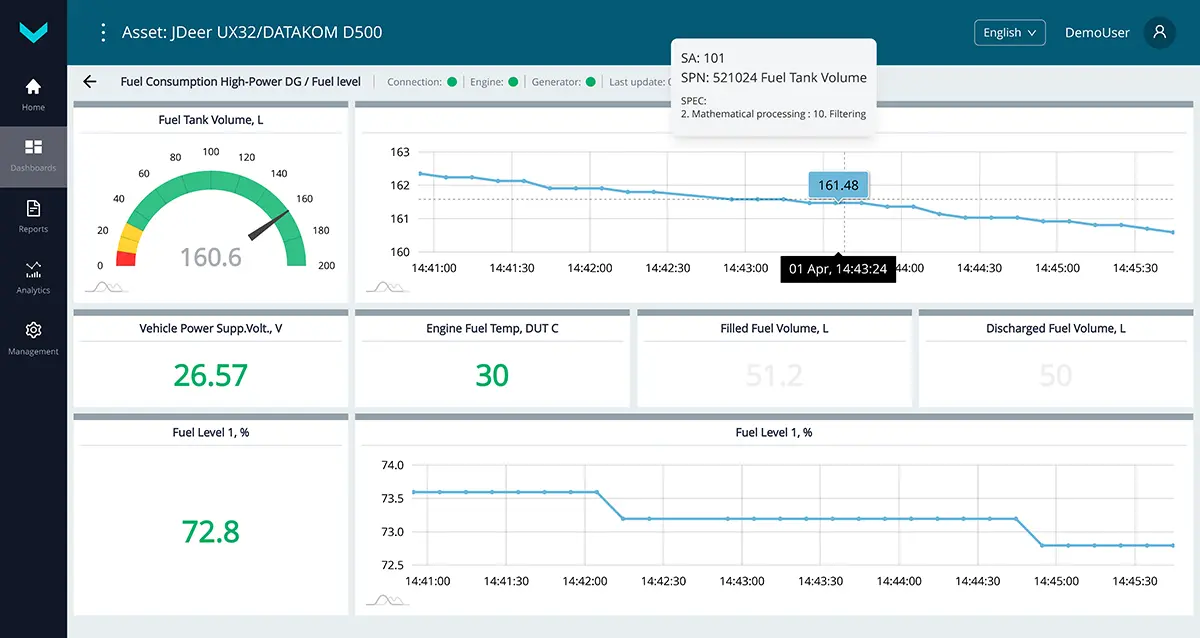Viewport: 1200px width, 638px height.
Task: Open the Reports section
Action: pos(33,216)
